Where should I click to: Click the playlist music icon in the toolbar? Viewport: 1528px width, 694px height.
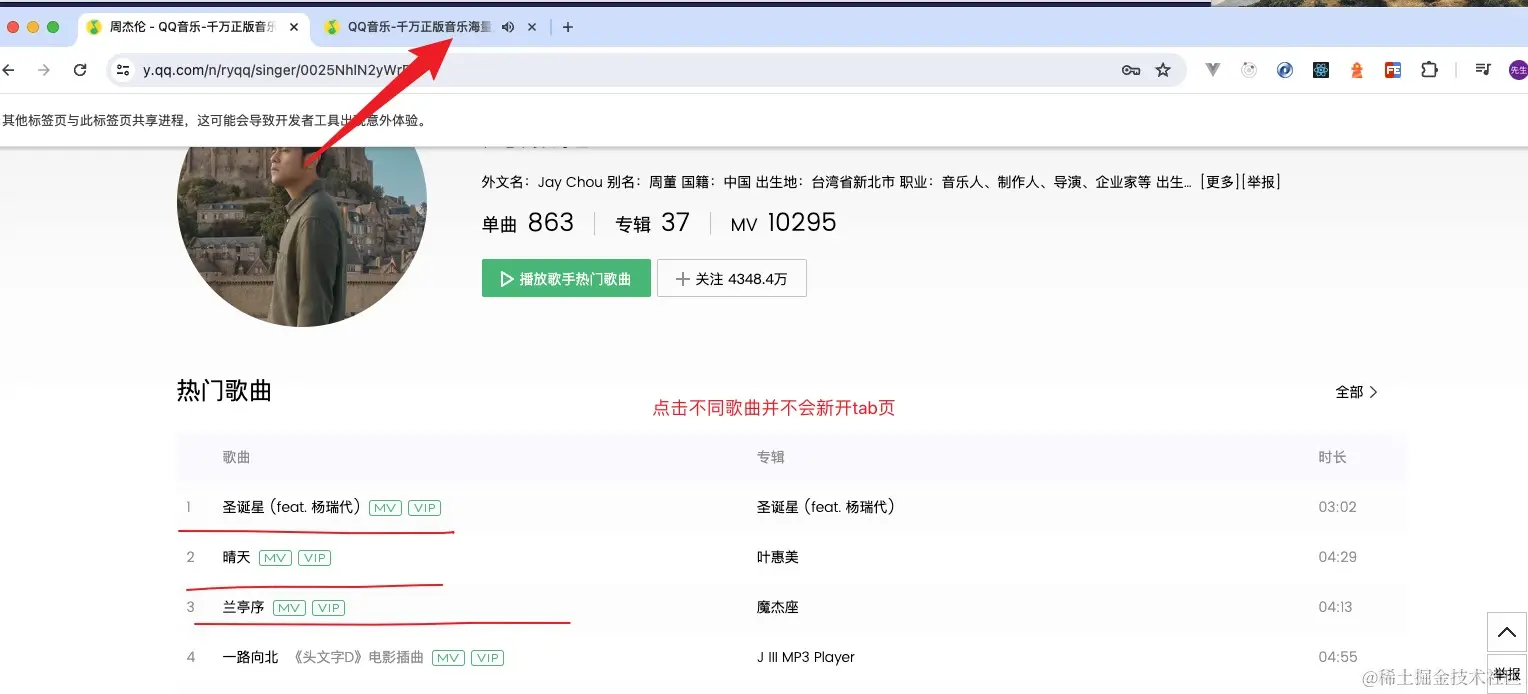pyautogui.click(x=1483, y=69)
